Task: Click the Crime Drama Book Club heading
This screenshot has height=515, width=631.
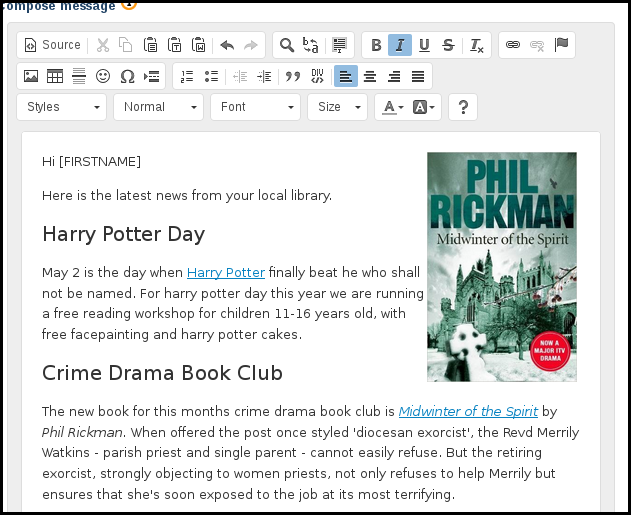Action: 162,373
